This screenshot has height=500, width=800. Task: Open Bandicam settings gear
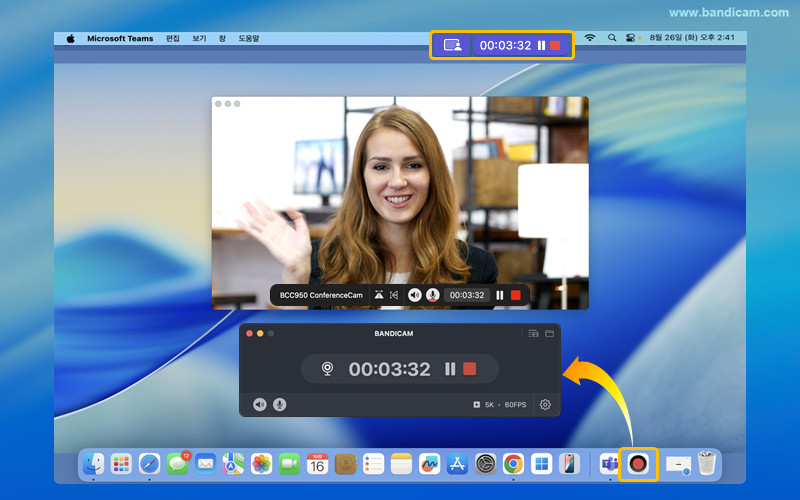pyautogui.click(x=545, y=405)
